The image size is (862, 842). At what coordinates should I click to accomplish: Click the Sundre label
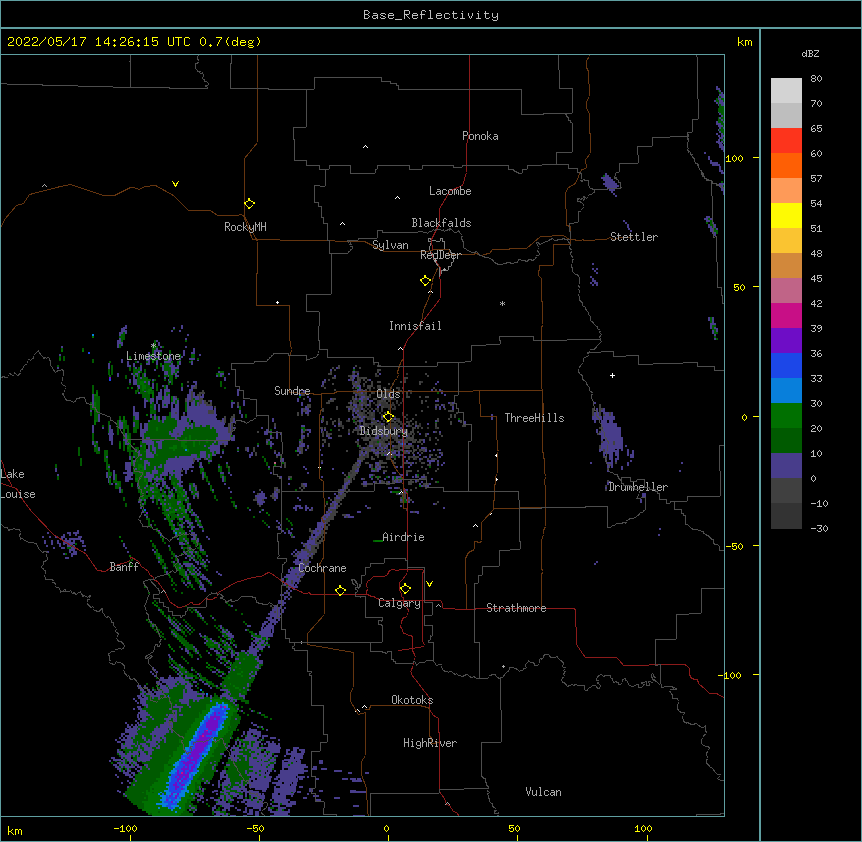point(292,391)
